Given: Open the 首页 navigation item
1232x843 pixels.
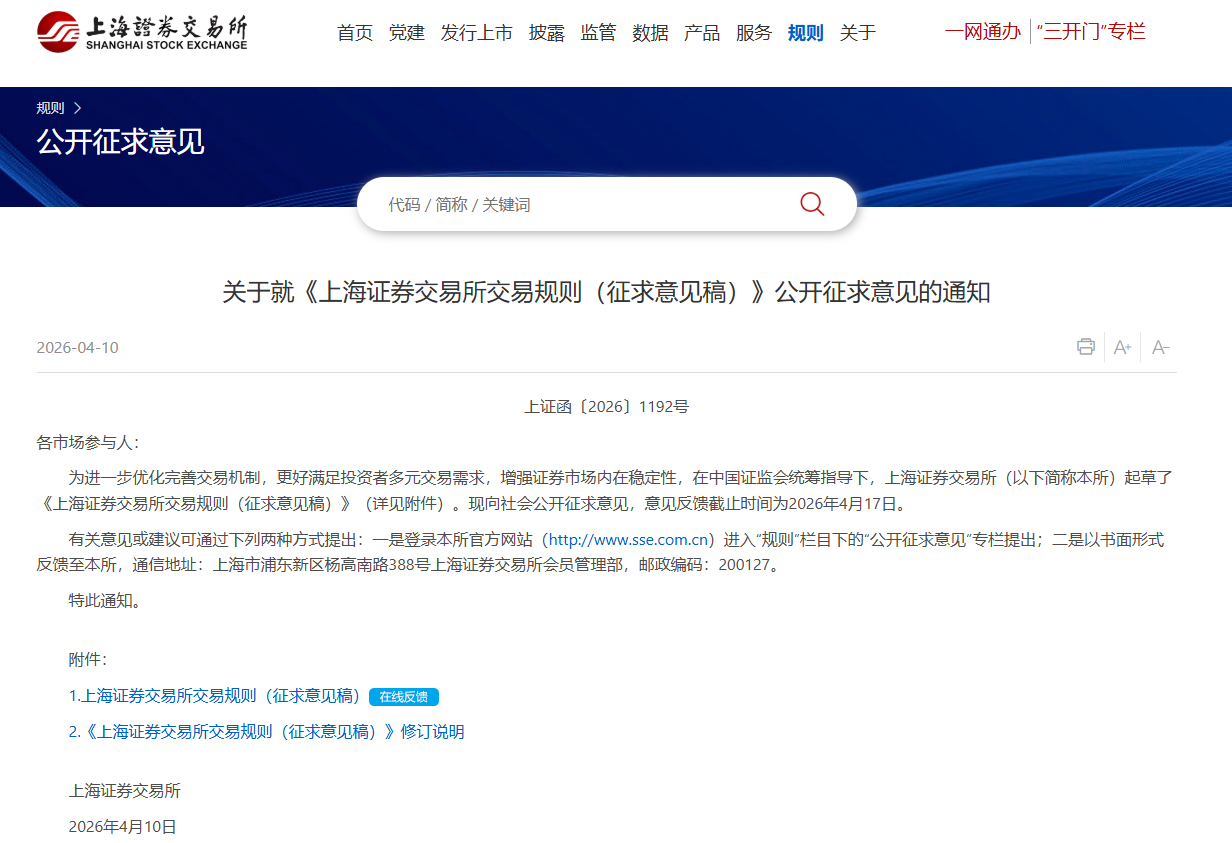Looking at the screenshot, I should [354, 32].
